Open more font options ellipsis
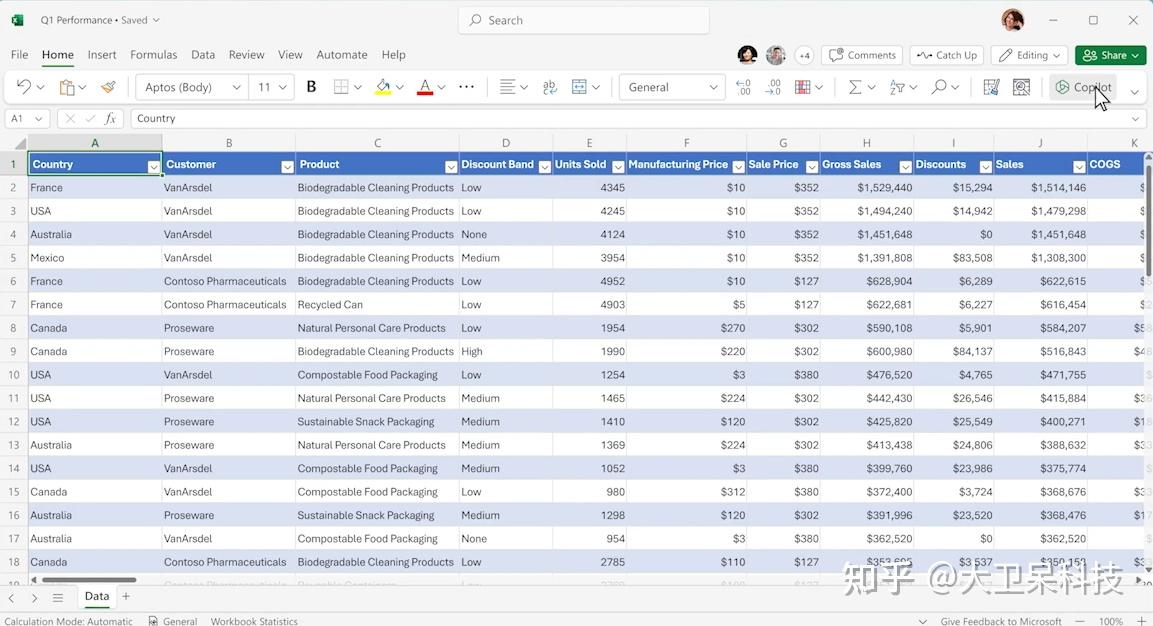 [x=466, y=87]
